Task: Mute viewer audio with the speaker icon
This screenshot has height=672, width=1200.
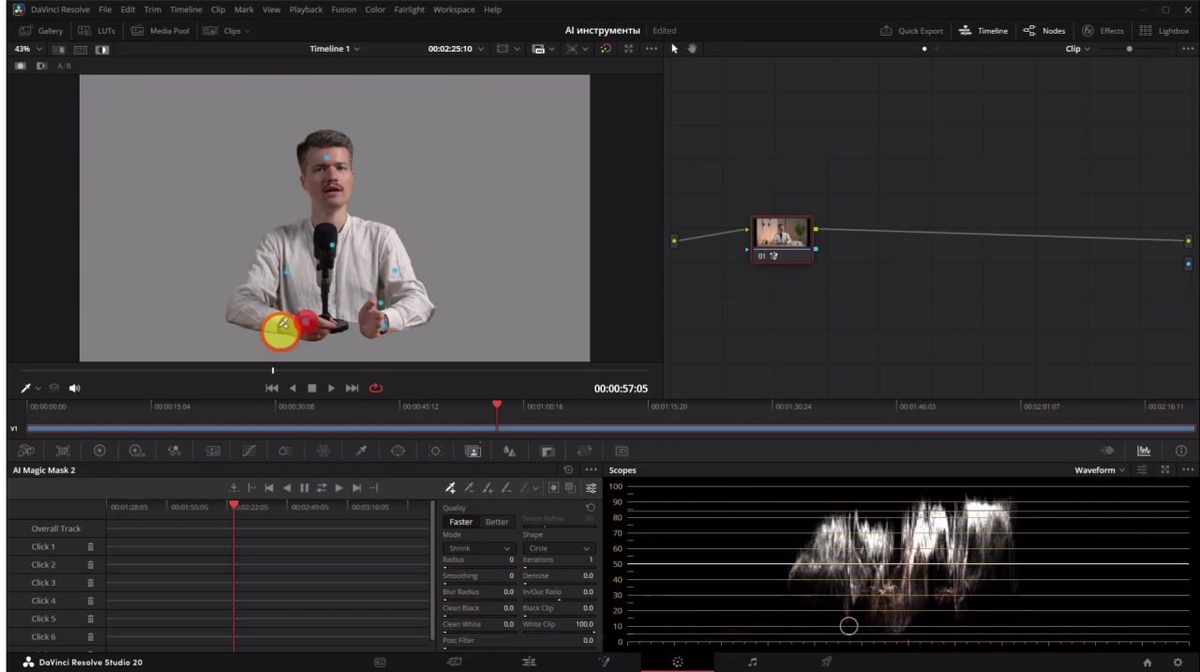Action: coord(74,388)
